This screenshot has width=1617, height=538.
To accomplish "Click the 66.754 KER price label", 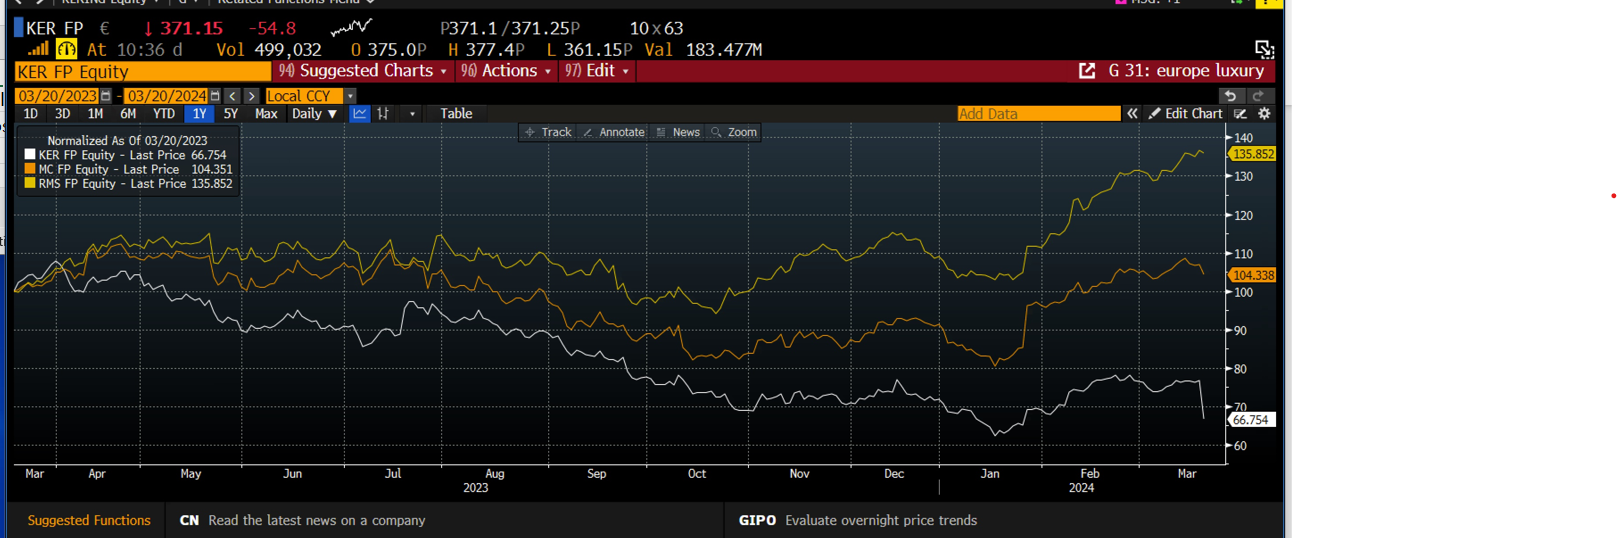I will (1252, 420).
